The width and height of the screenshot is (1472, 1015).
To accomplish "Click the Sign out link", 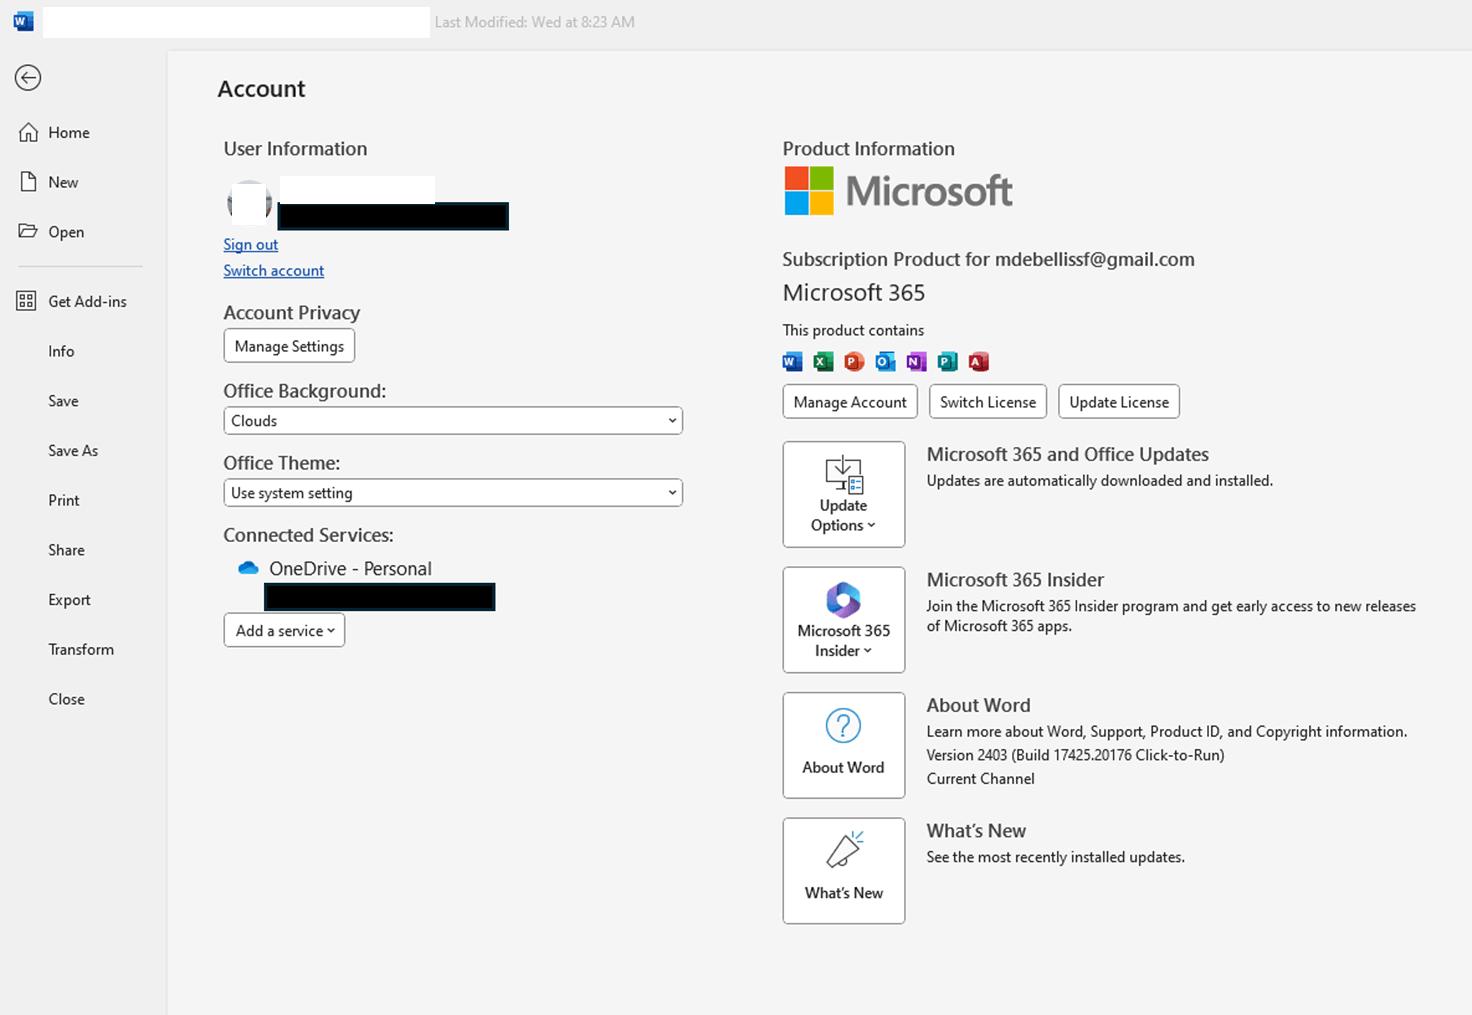I will click(x=251, y=244).
